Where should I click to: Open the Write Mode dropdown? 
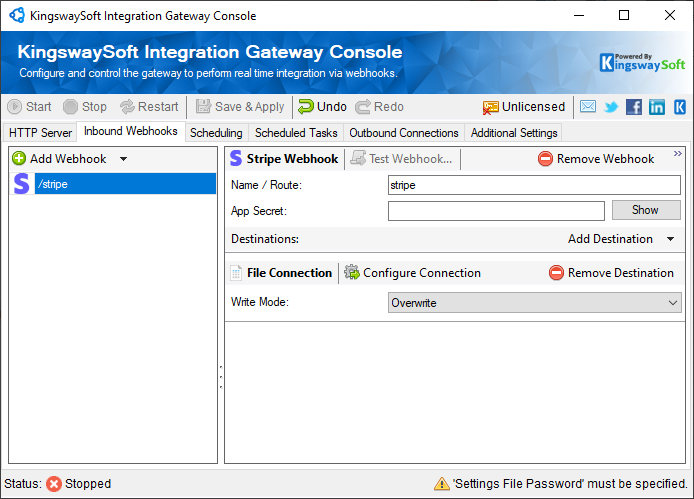(534, 303)
